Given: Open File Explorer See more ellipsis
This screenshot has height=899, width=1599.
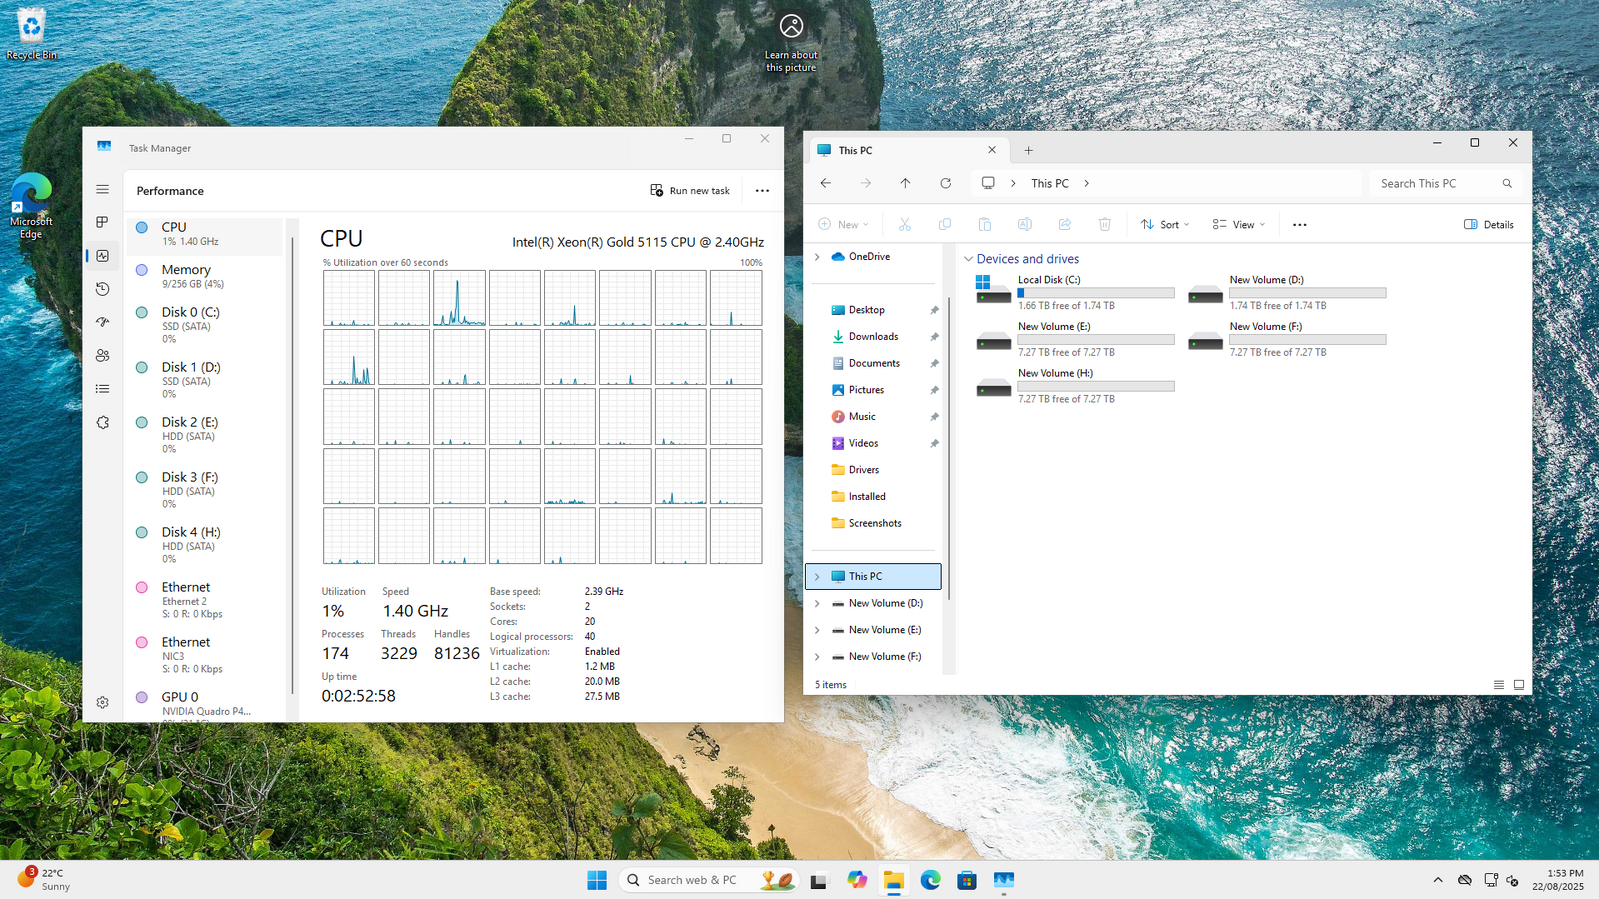Looking at the screenshot, I should (1299, 224).
